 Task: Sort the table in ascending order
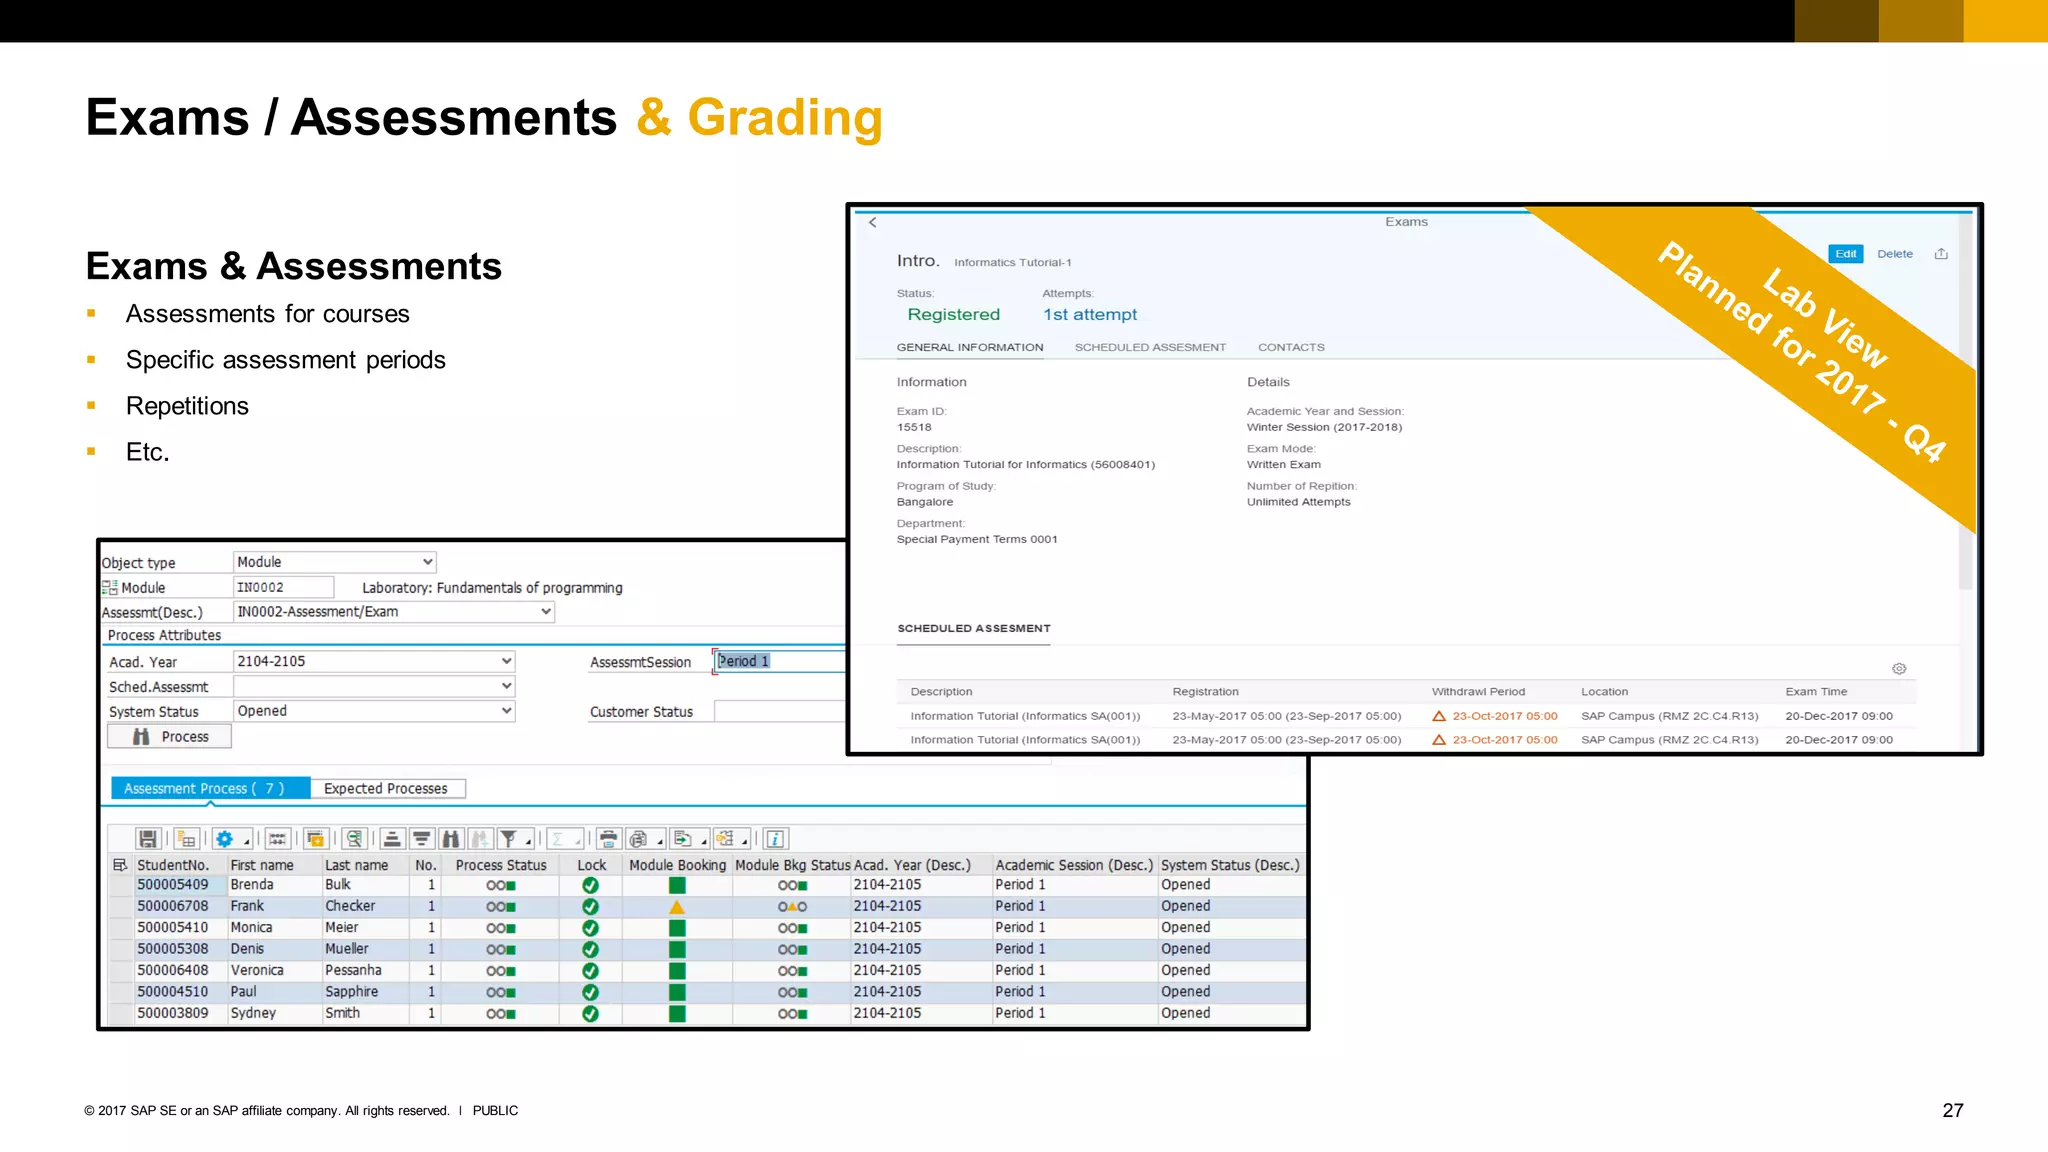click(x=392, y=838)
